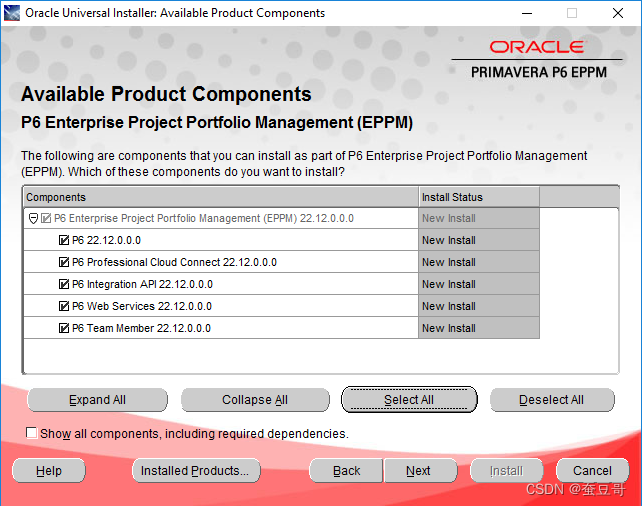Select the P6 Web Services 22.12.0.0.0 row text

142,306
